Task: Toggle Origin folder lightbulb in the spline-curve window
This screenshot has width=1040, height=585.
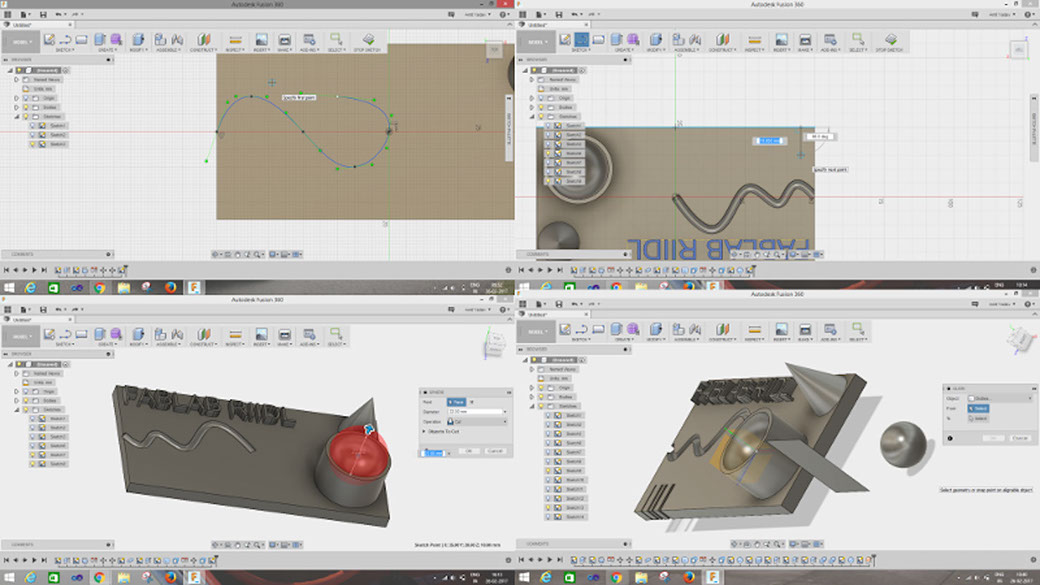Action: point(27,98)
